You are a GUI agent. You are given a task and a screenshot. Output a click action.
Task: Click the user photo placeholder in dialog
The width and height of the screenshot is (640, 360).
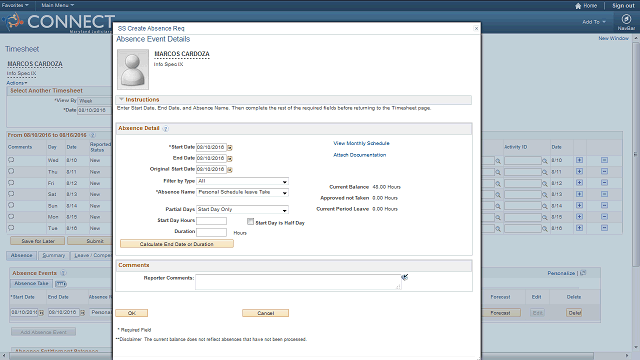click(x=133, y=69)
